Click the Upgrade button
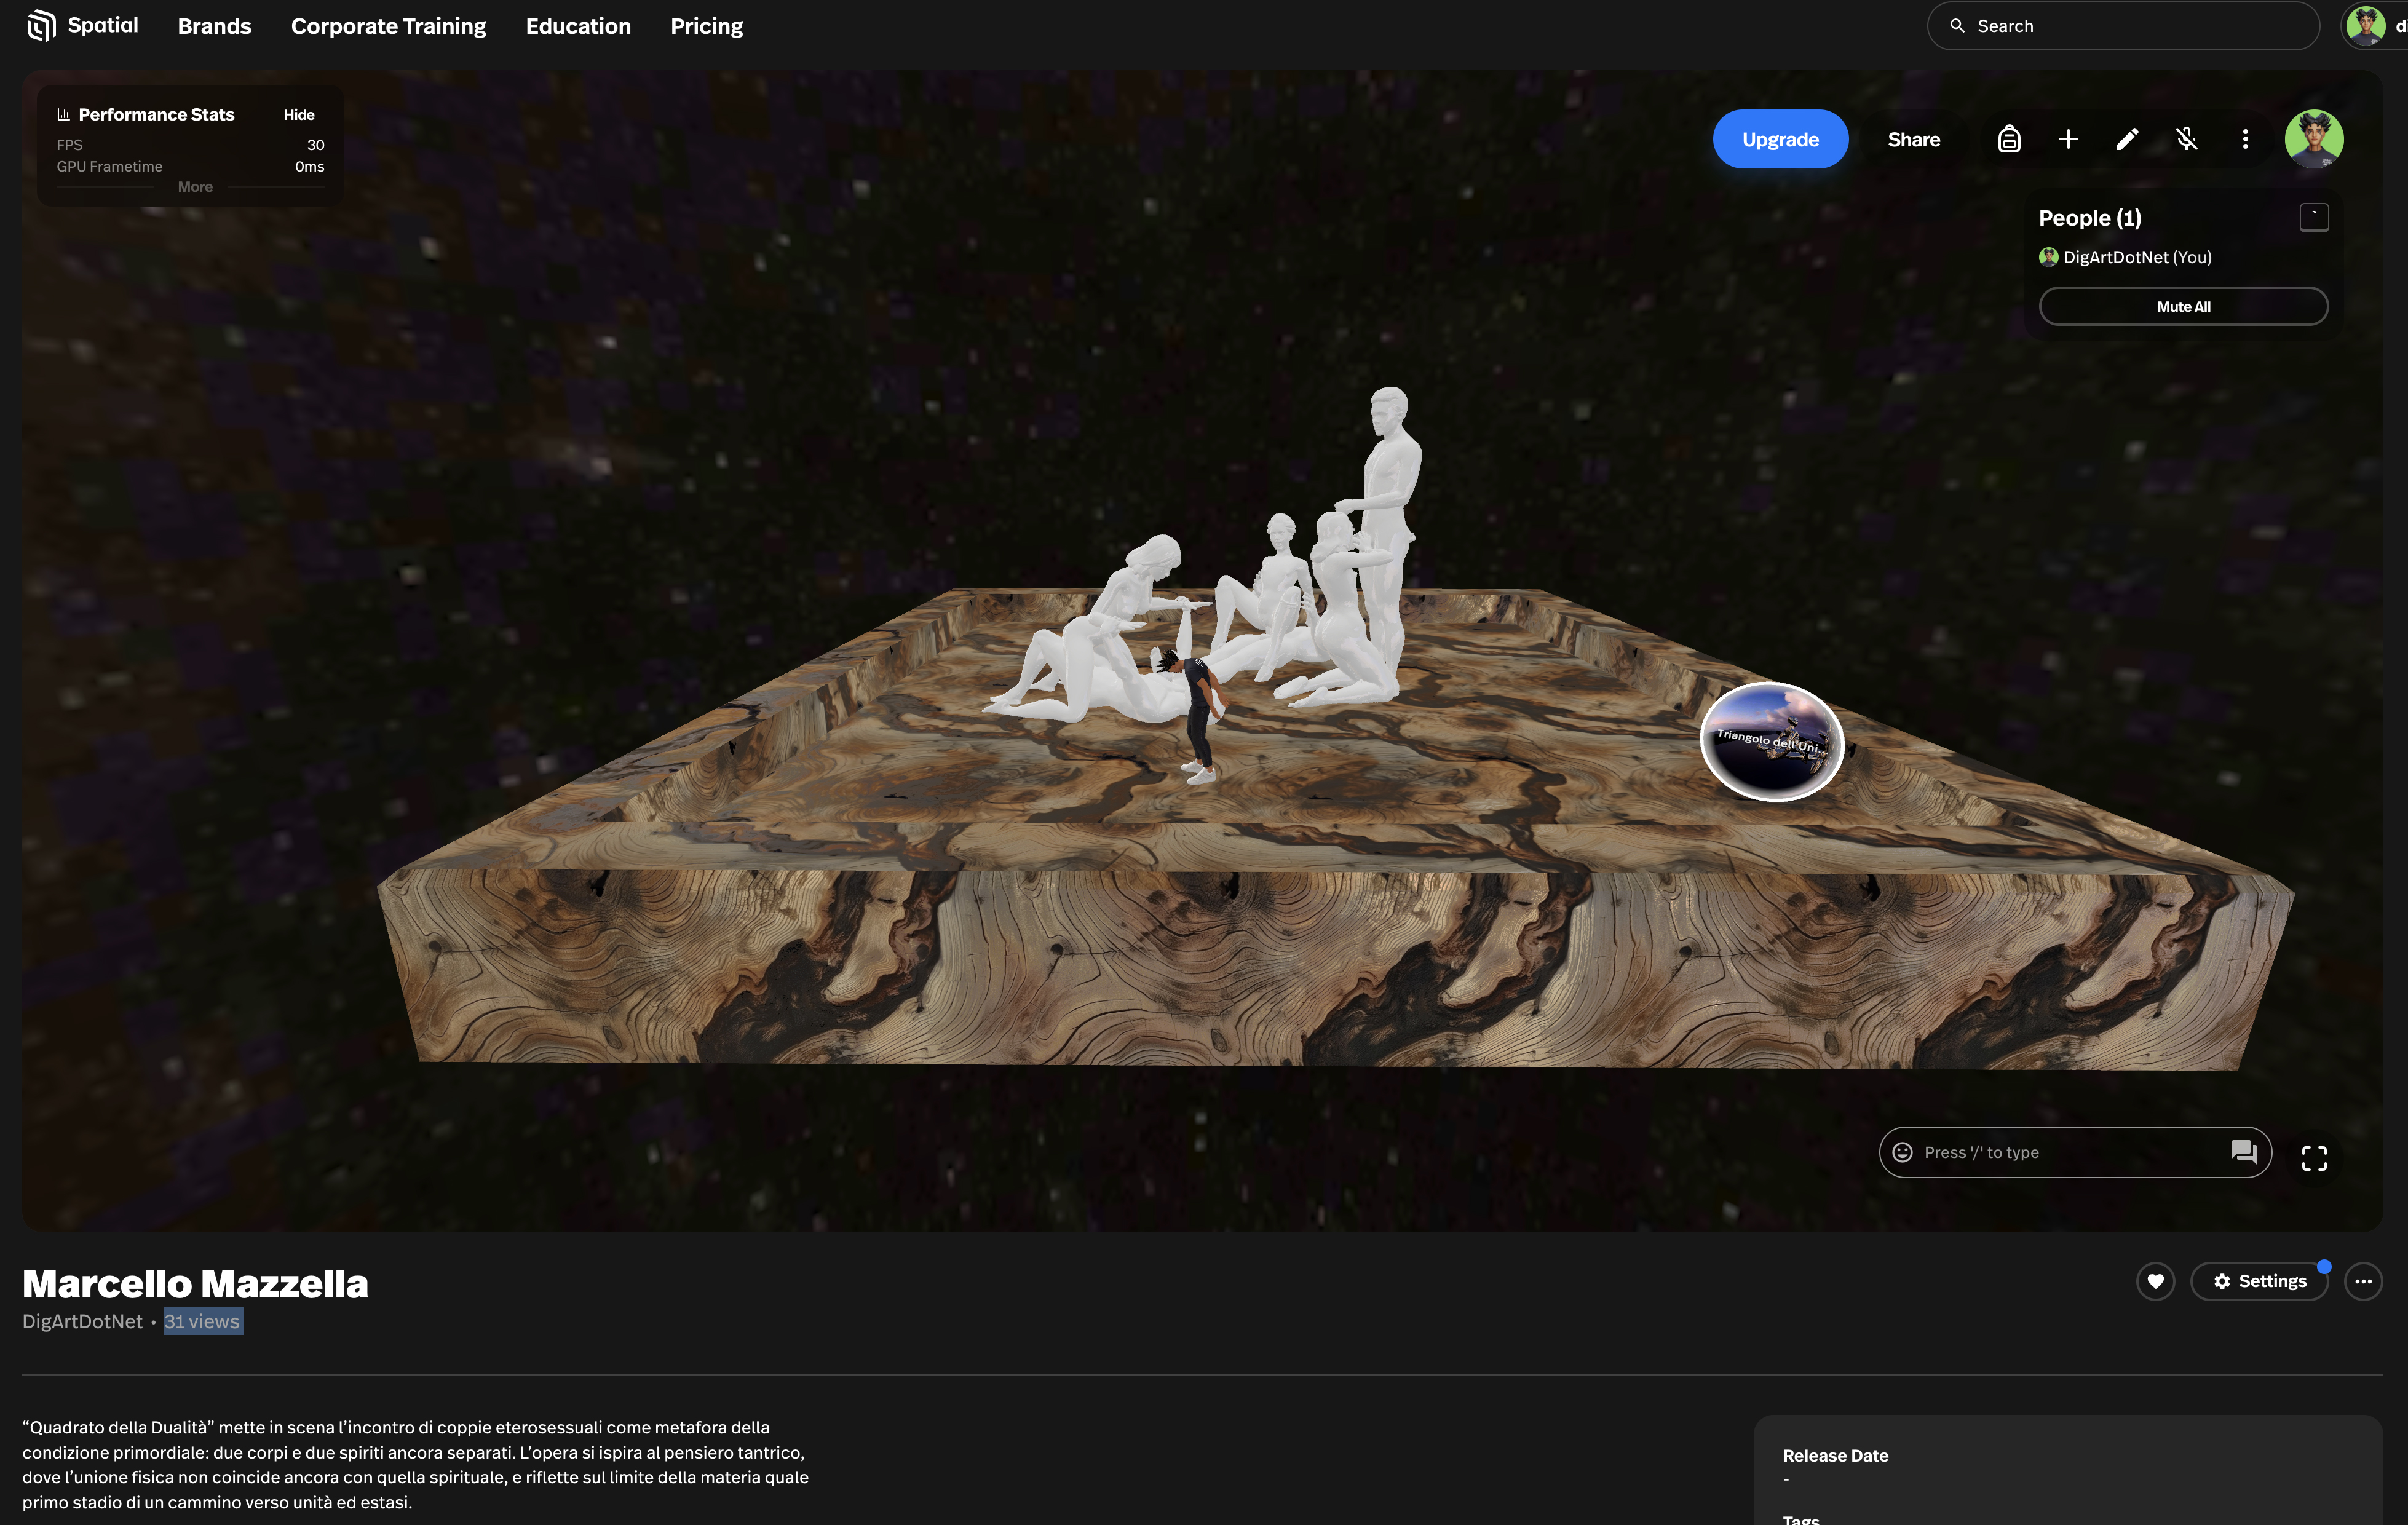 pos(1780,139)
